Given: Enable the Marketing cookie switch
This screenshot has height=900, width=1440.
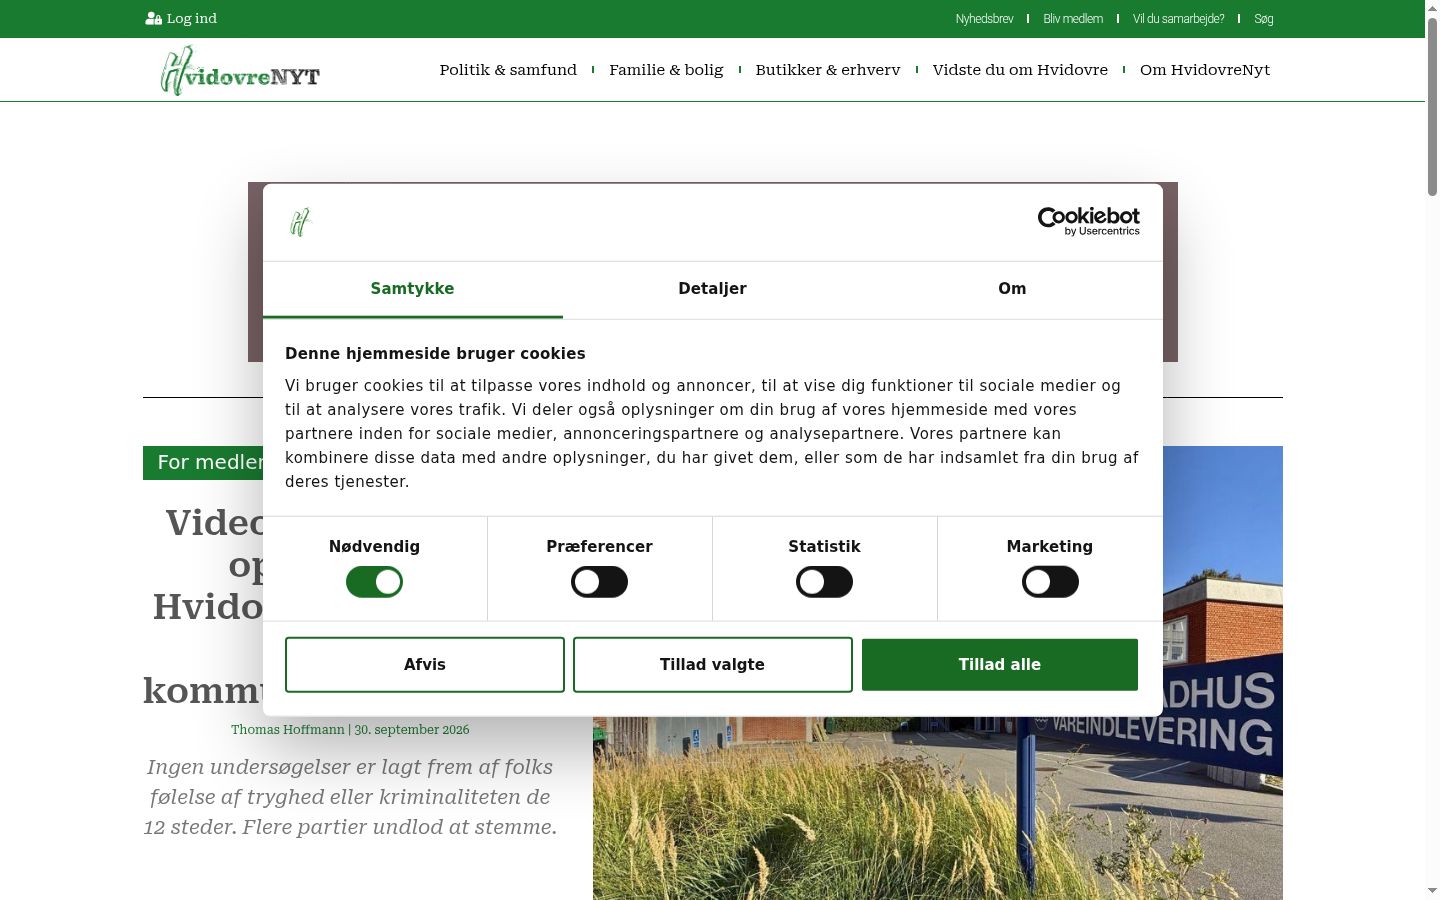Looking at the screenshot, I should tap(1050, 582).
